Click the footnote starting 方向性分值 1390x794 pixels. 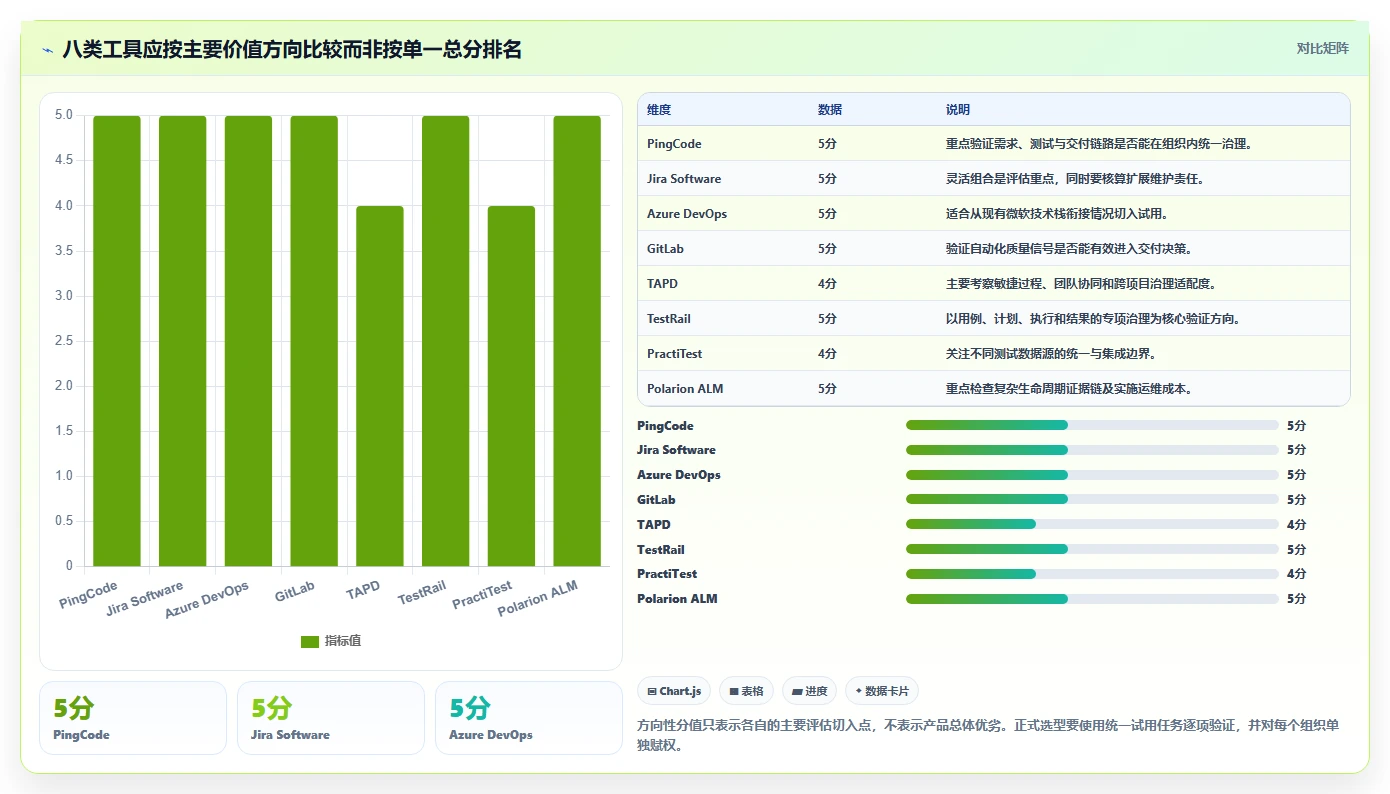tap(988, 735)
